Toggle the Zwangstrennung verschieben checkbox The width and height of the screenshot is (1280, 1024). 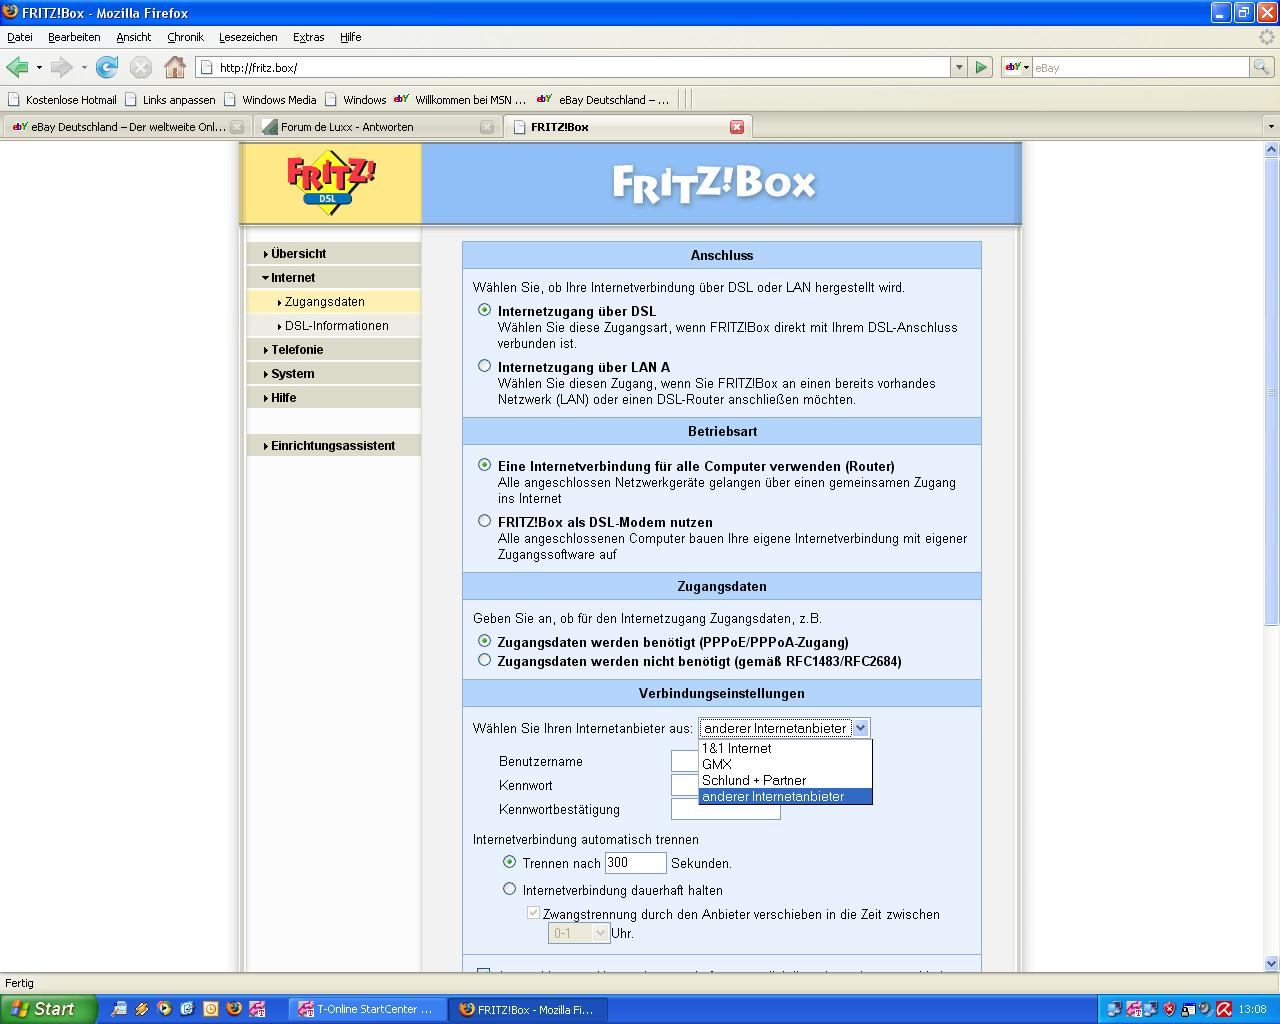[534, 913]
